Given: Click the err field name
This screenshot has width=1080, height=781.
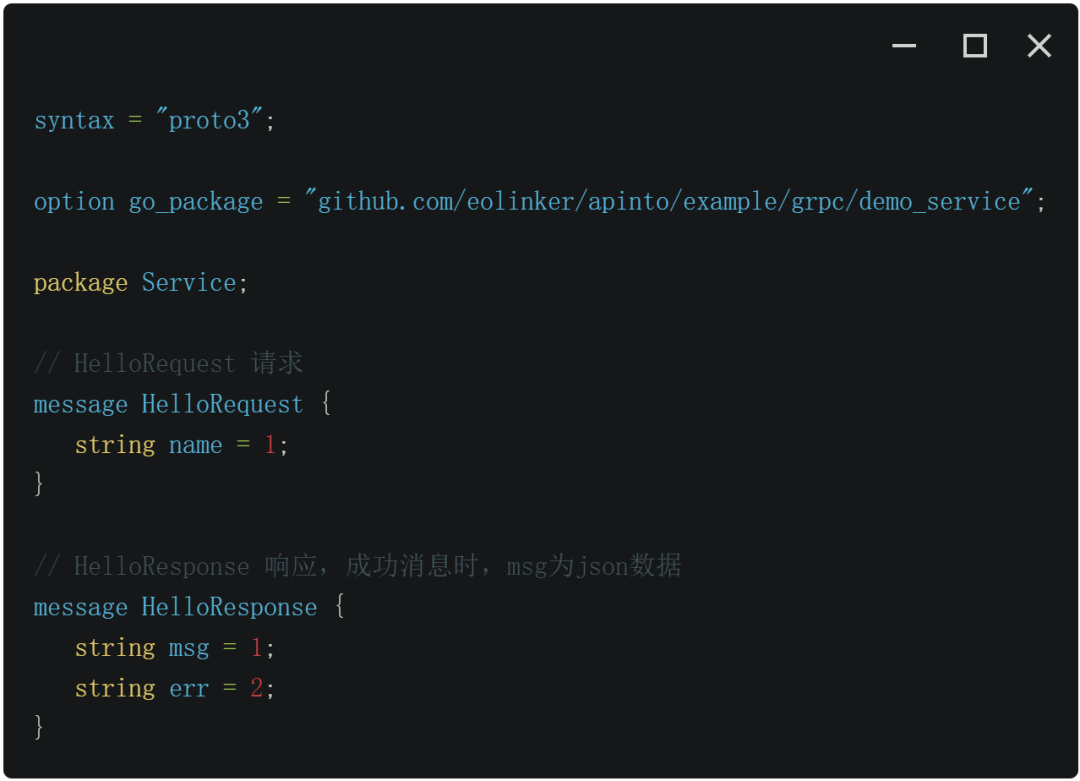Looking at the screenshot, I should tap(189, 689).
